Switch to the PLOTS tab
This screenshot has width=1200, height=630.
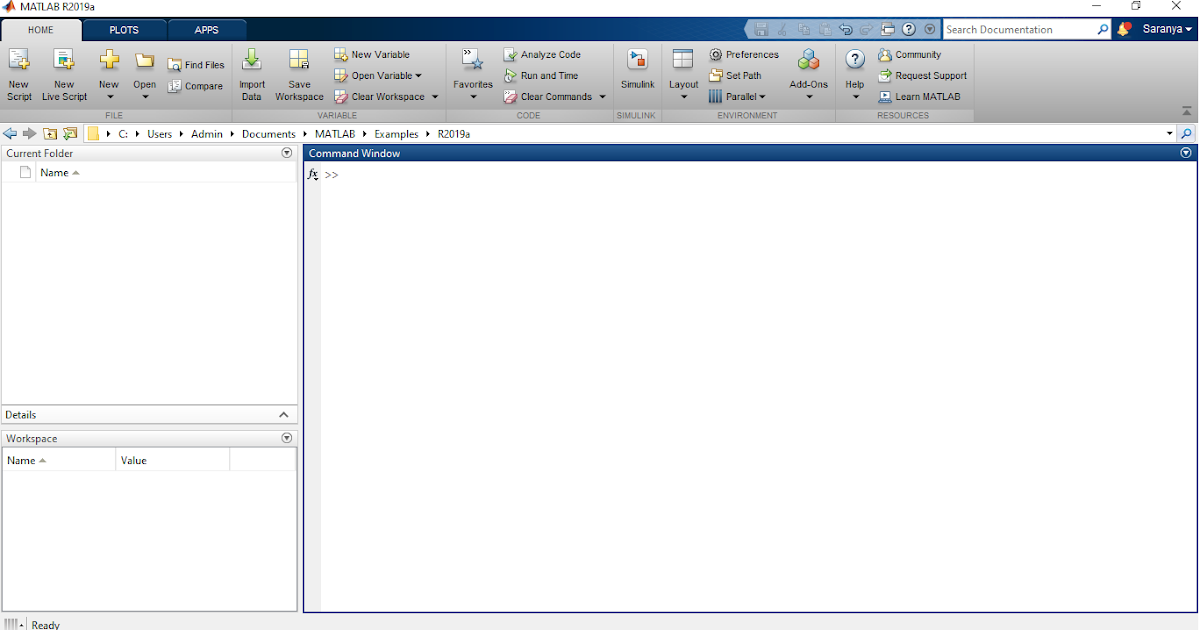[x=123, y=30]
